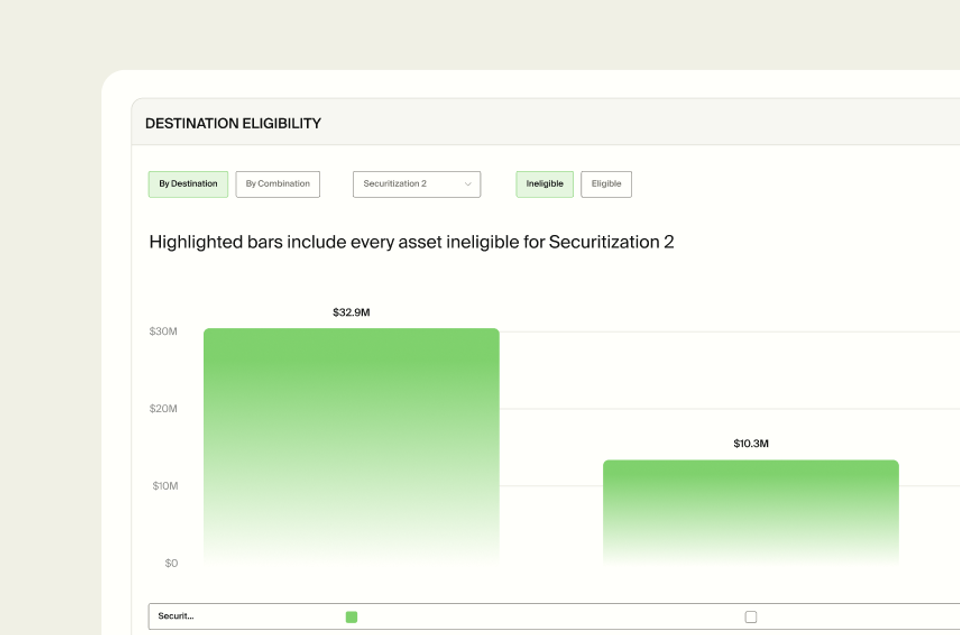The image size is (960, 635).
Task: Select the Ineligible filter
Action: coord(544,184)
